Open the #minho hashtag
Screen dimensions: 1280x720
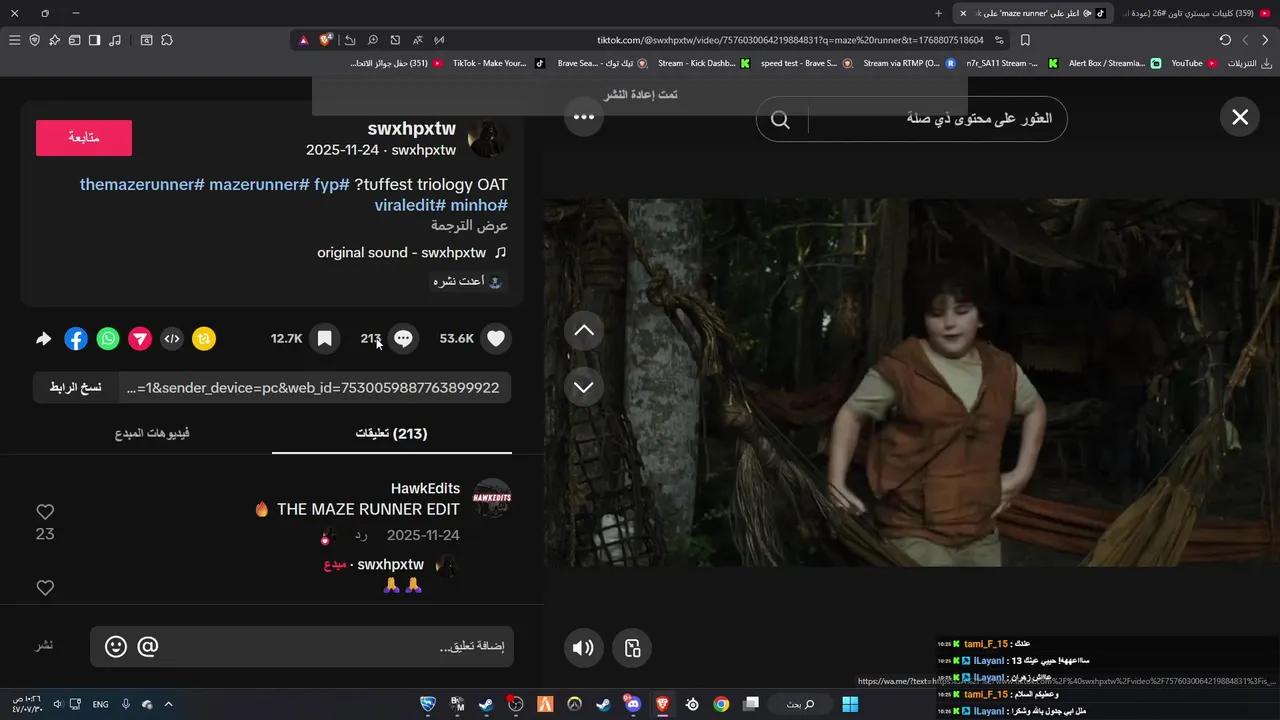(x=479, y=206)
